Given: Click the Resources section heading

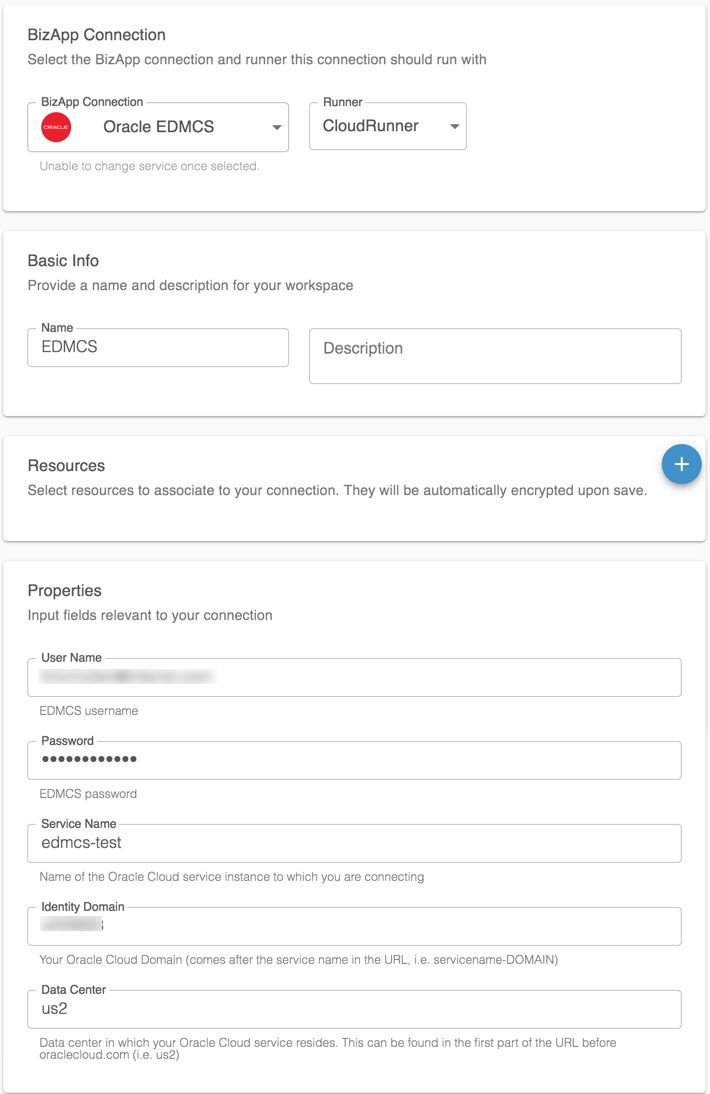Looking at the screenshot, I should tap(66, 466).
